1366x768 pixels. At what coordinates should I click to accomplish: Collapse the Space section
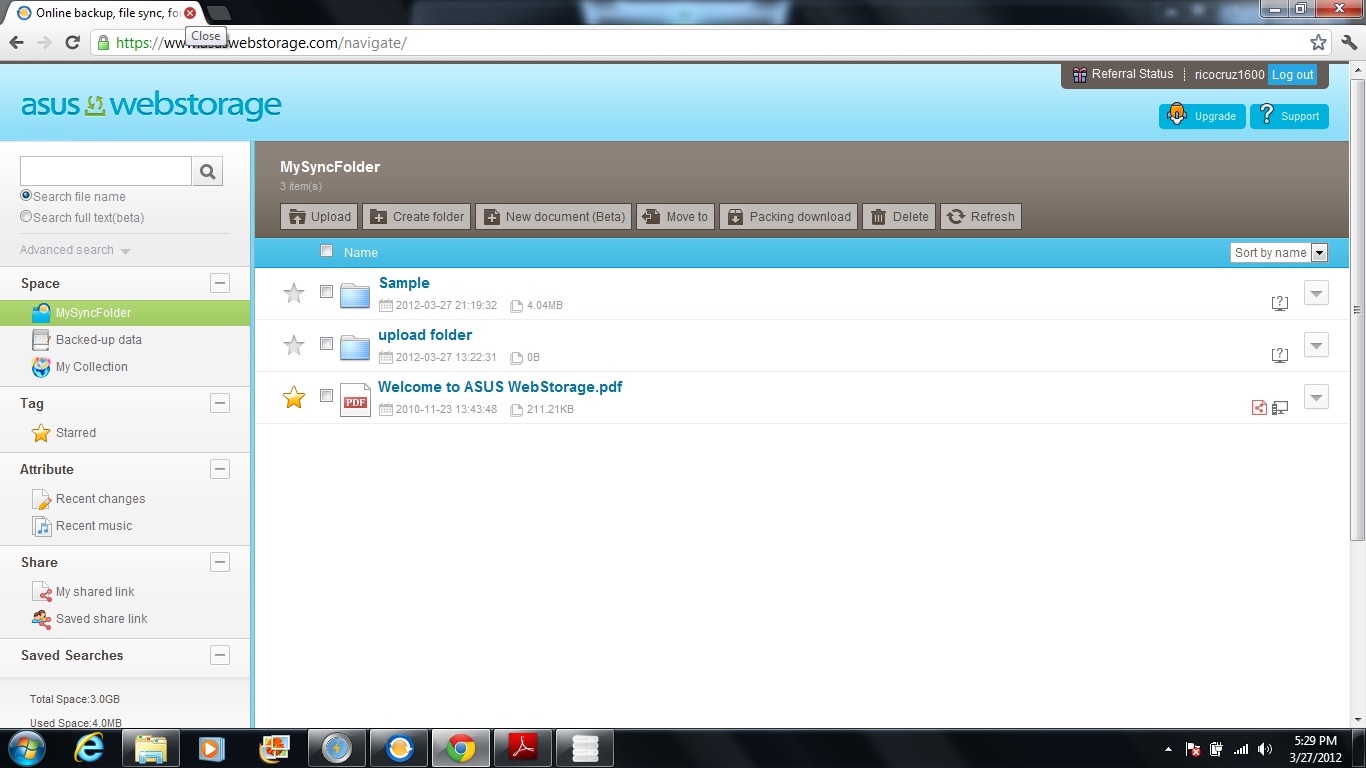220,283
